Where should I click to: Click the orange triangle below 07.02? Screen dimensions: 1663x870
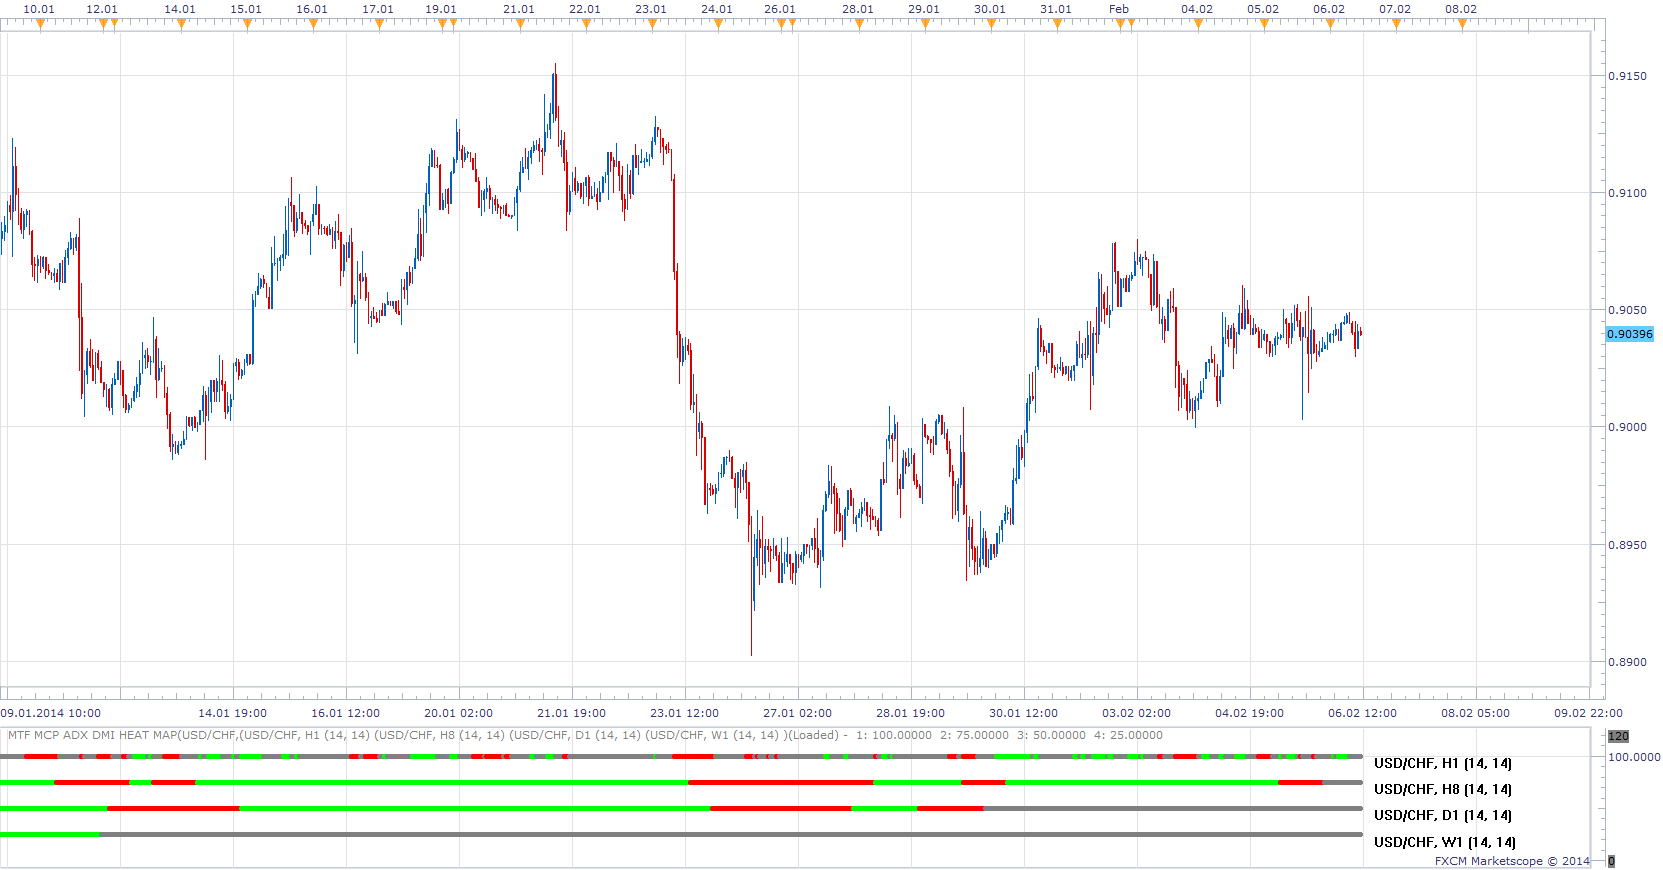1396,25
